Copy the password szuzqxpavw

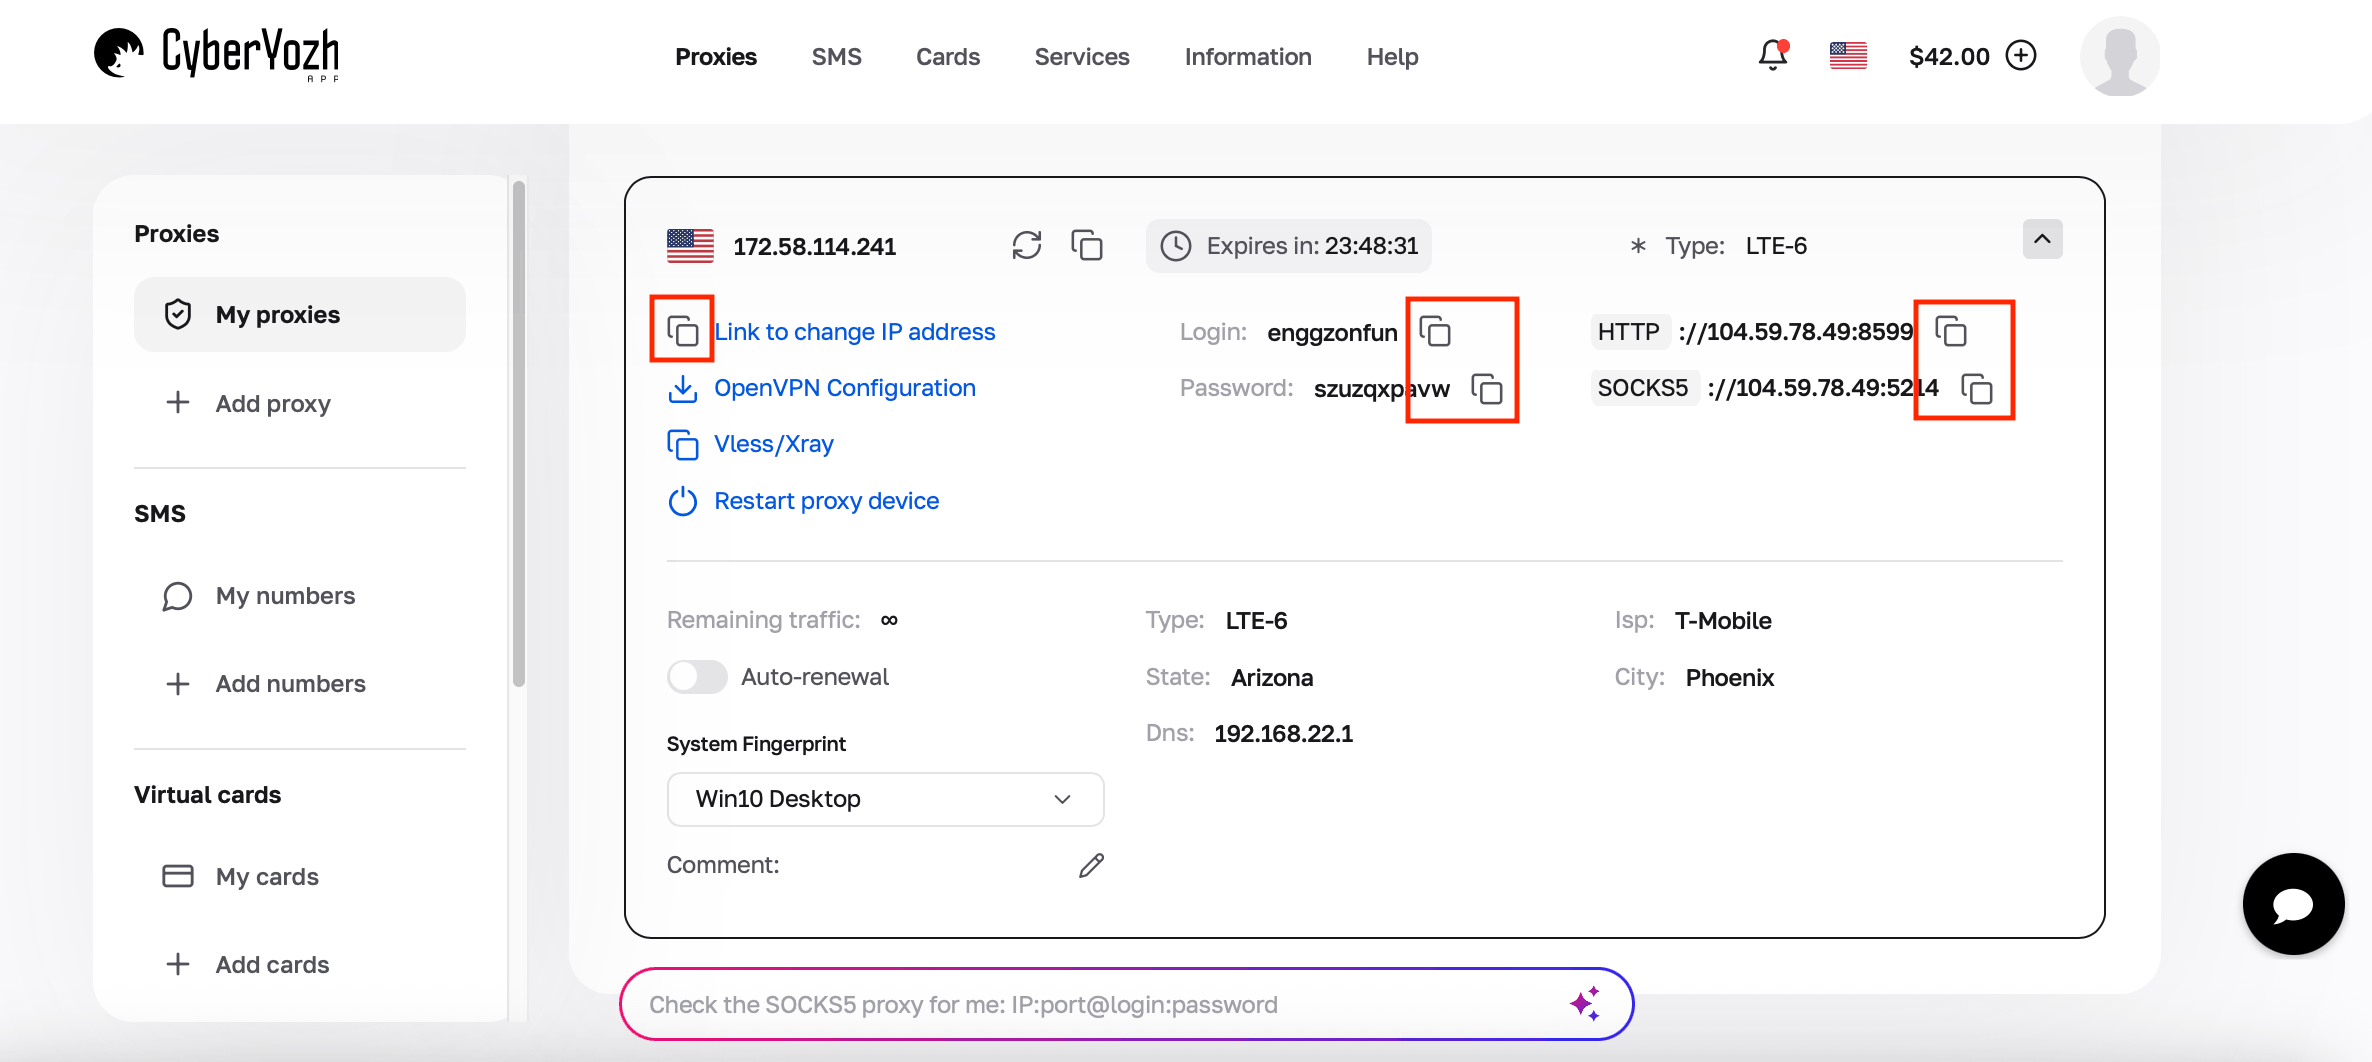click(1487, 390)
